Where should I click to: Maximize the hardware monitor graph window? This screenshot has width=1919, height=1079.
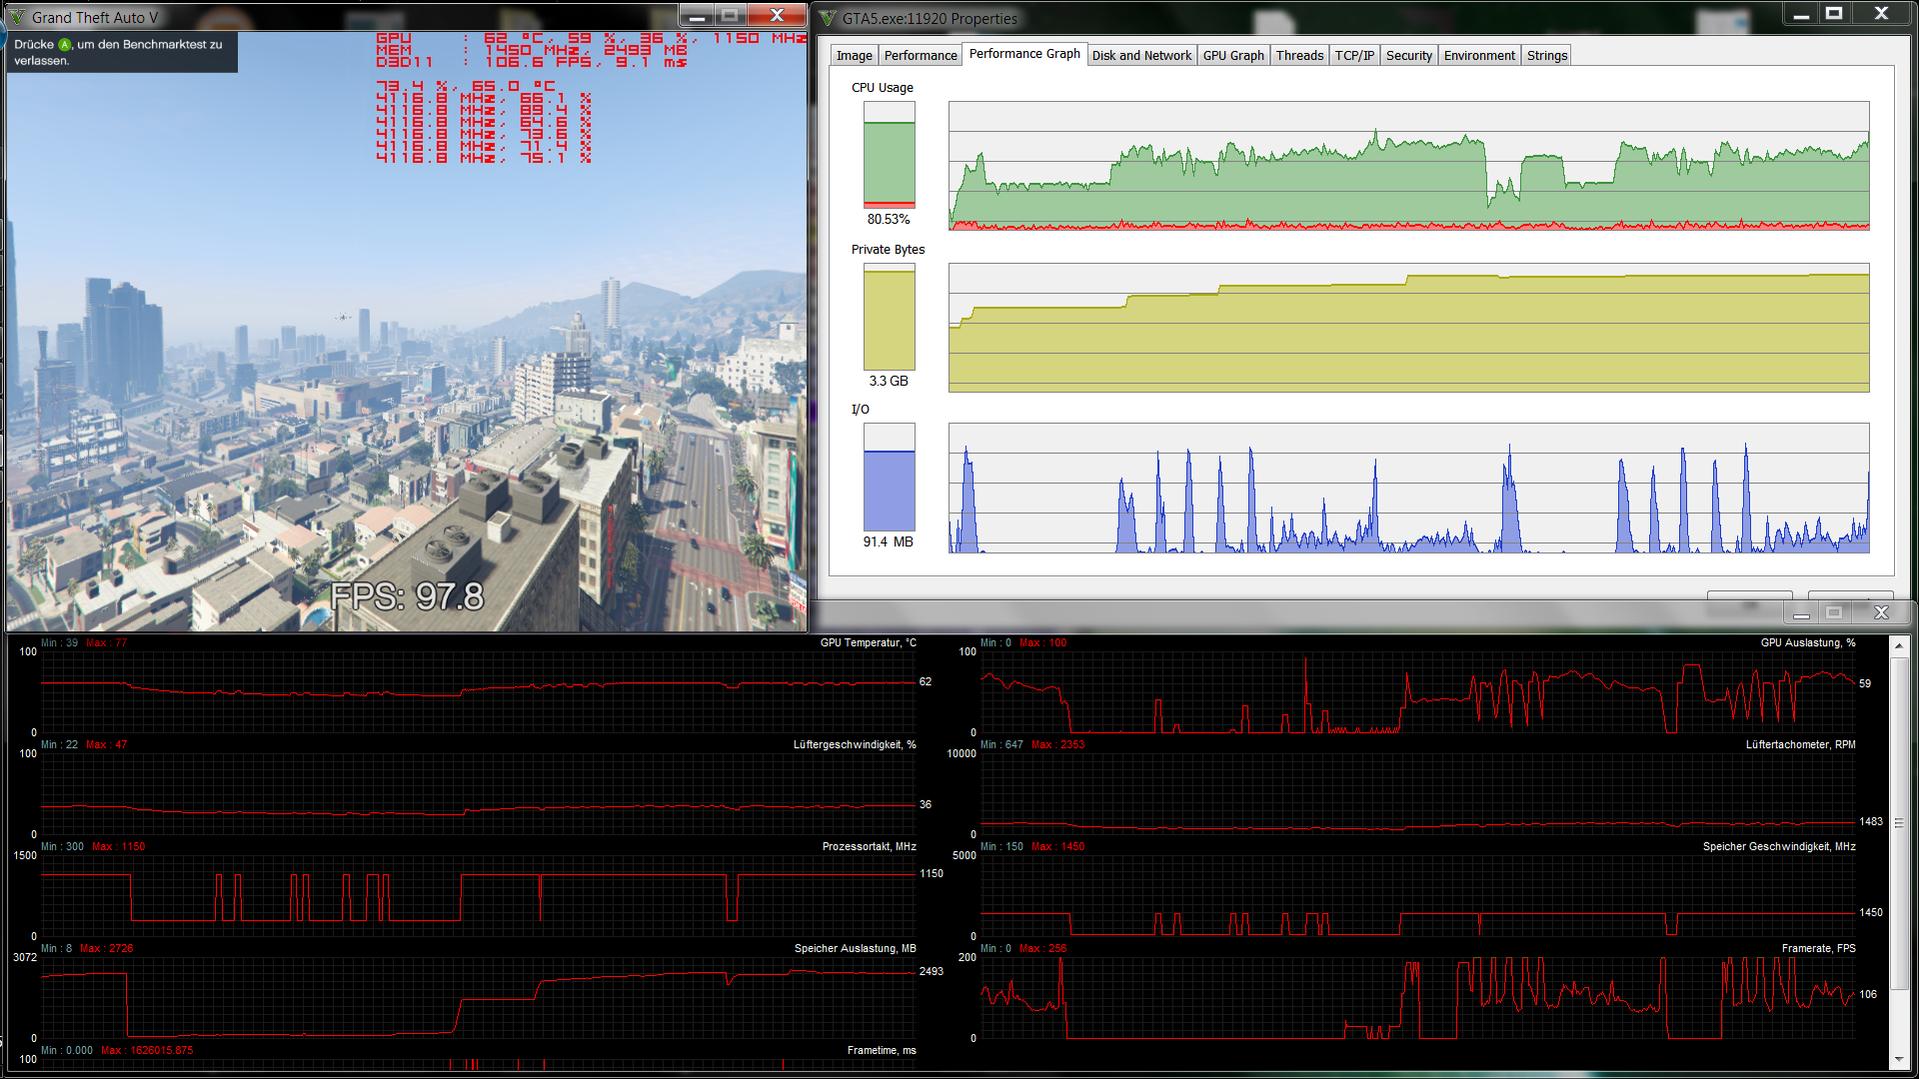1833,613
